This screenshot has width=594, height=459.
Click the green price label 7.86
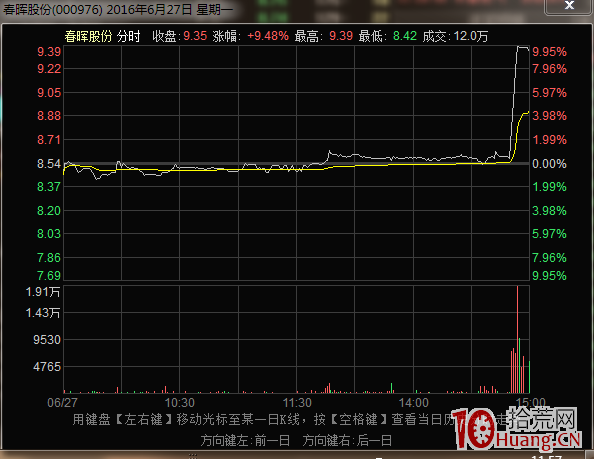(x=49, y=258)
